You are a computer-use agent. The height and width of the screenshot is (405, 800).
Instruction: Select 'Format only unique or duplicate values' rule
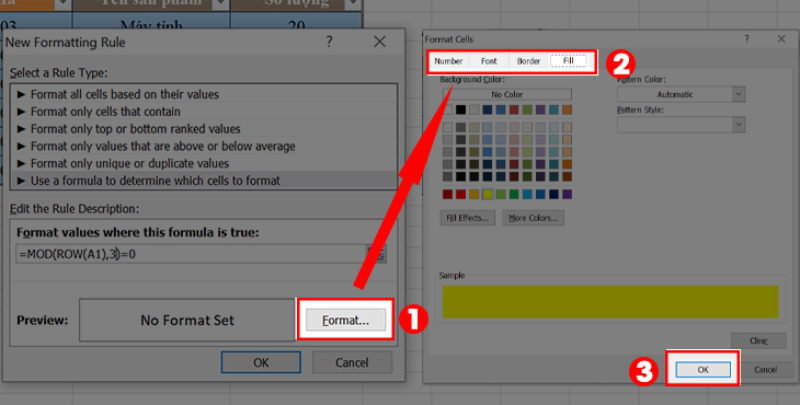coord(130,163)
